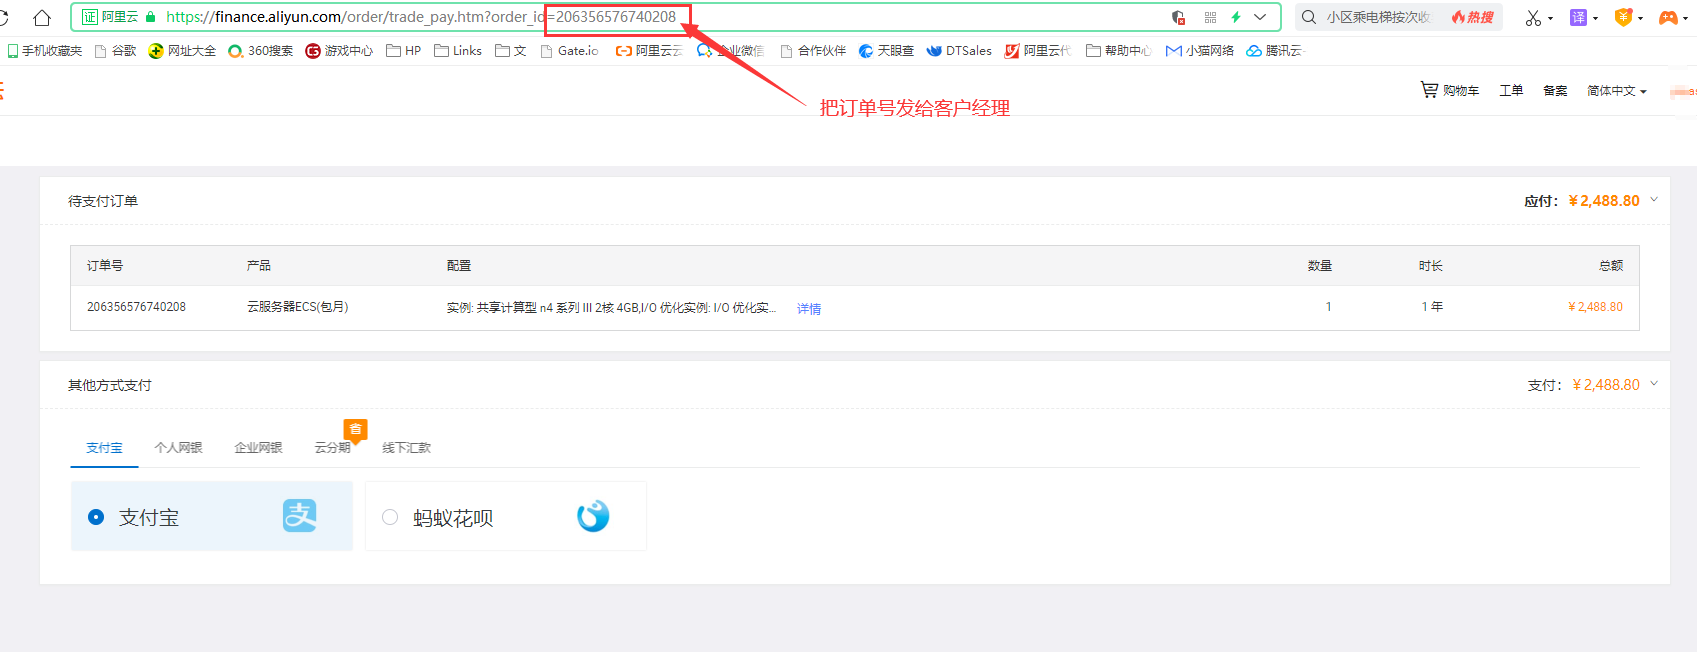Viewport: 1697px width, 652px height.
Task: Open the 购物车 shopping cart link
Action: coord(1450,91)
